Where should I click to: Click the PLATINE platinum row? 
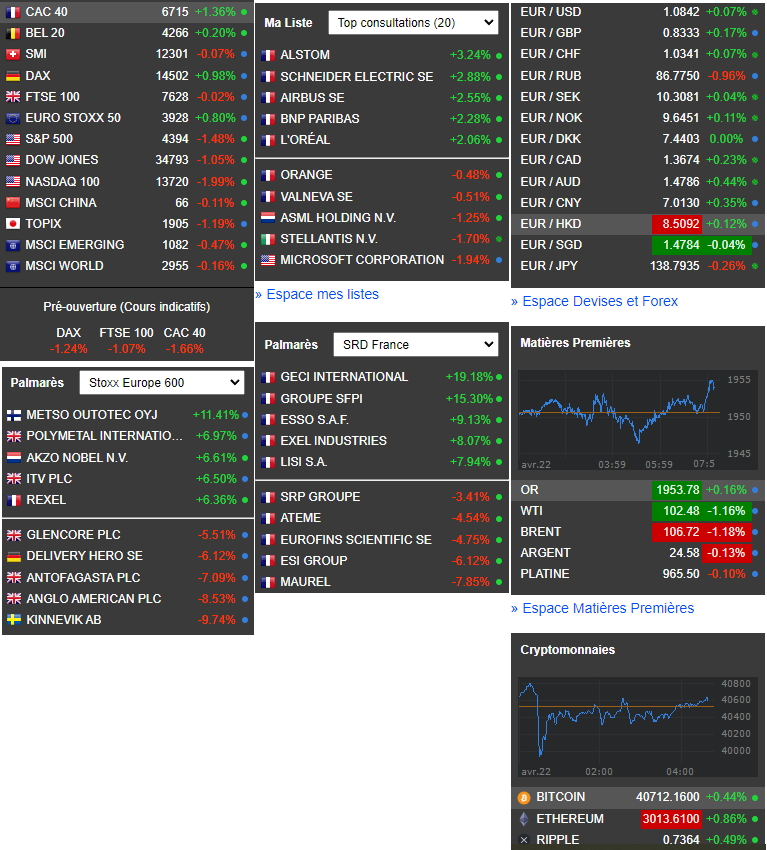pyautogui.click(x=637, y=574)
